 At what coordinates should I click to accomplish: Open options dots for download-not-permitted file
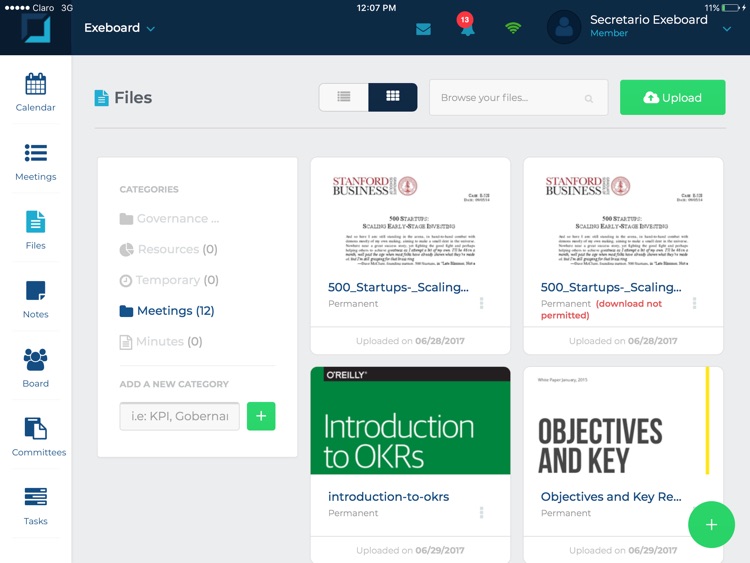pos(694,303)
